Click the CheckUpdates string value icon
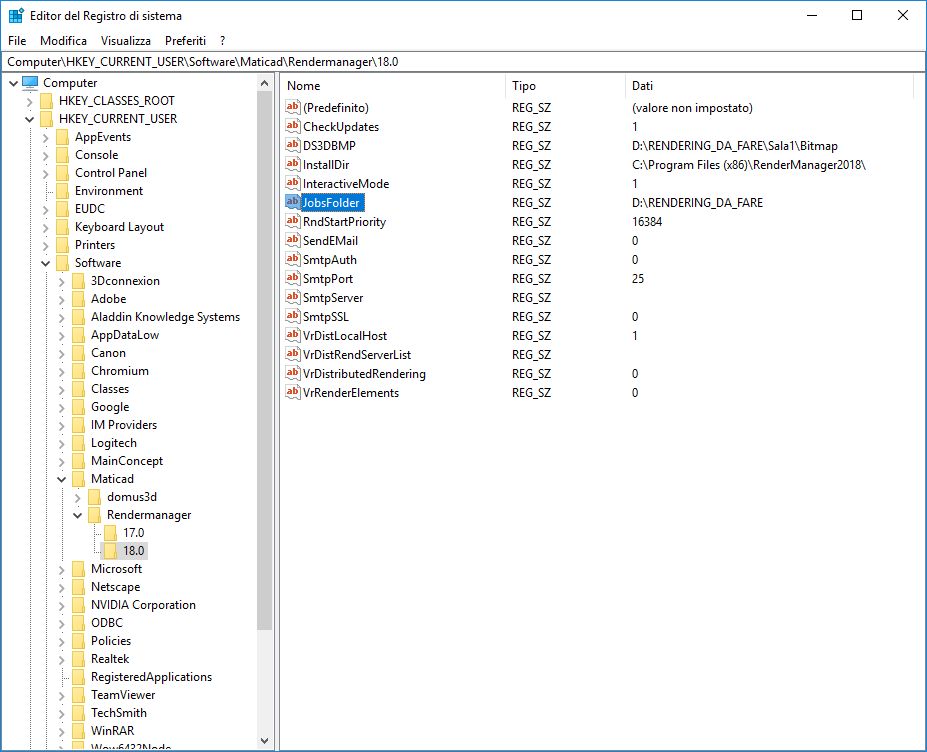Screen dimensions: 927x752 pos(292,127)
